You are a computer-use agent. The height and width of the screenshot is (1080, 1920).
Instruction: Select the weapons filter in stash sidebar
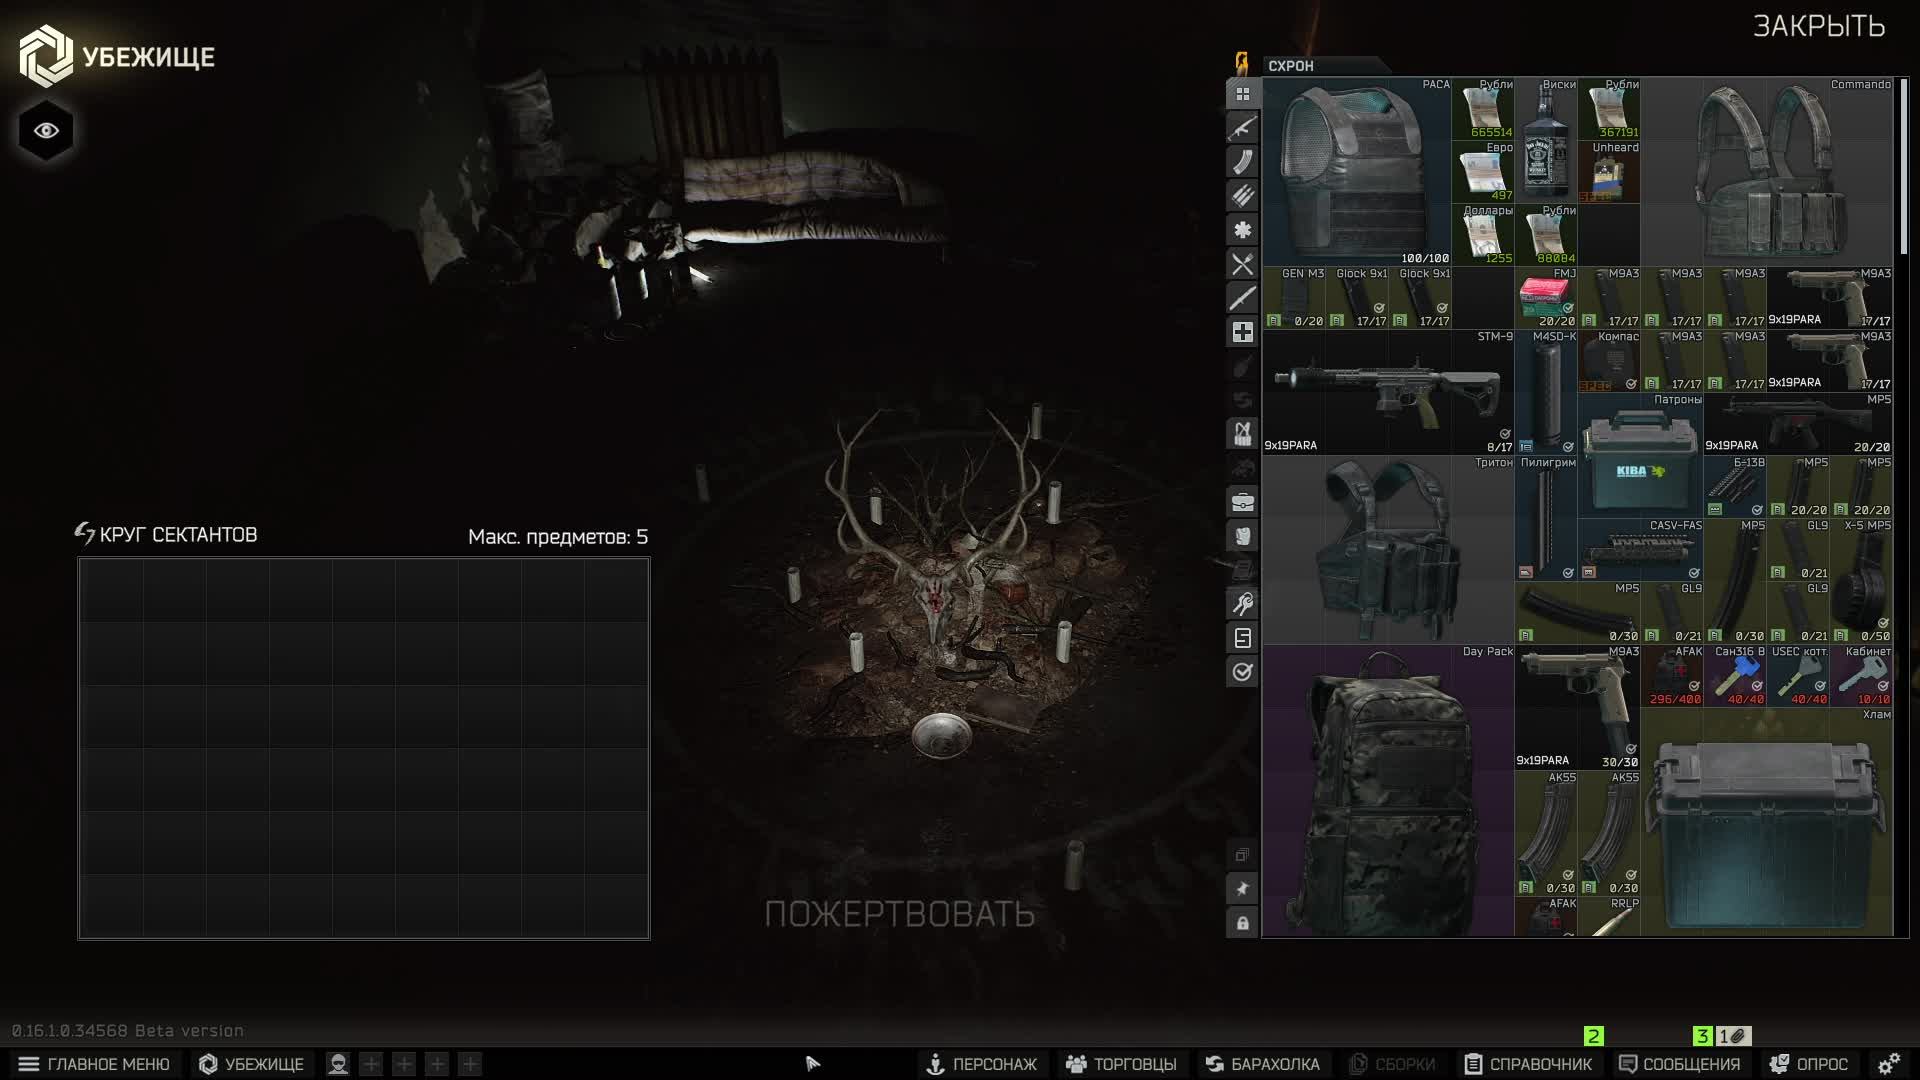[x=1243, y=128]
